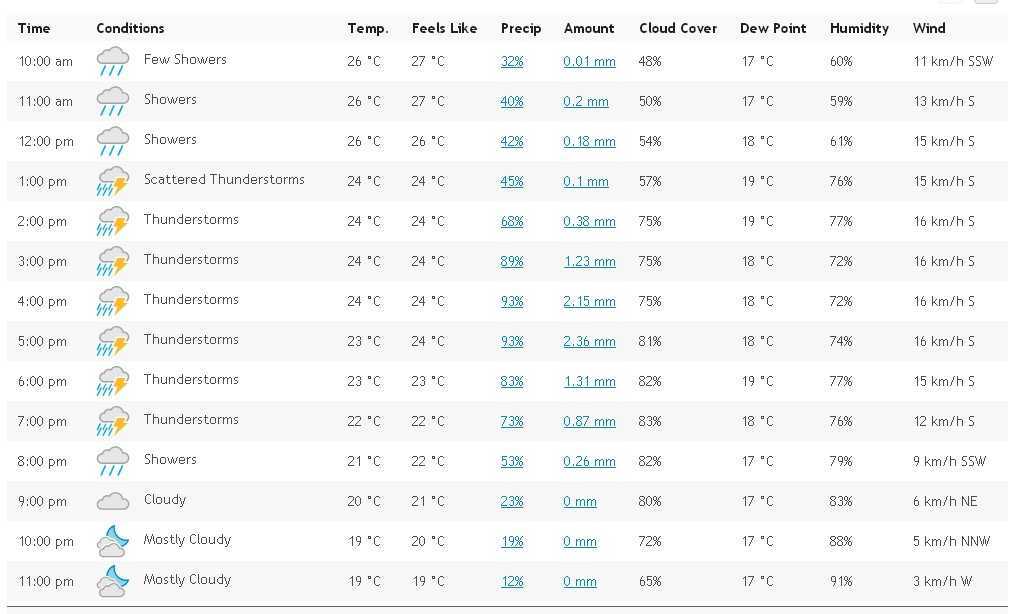Select the Precip column header
1023x614 pixels.
point(521,28)
